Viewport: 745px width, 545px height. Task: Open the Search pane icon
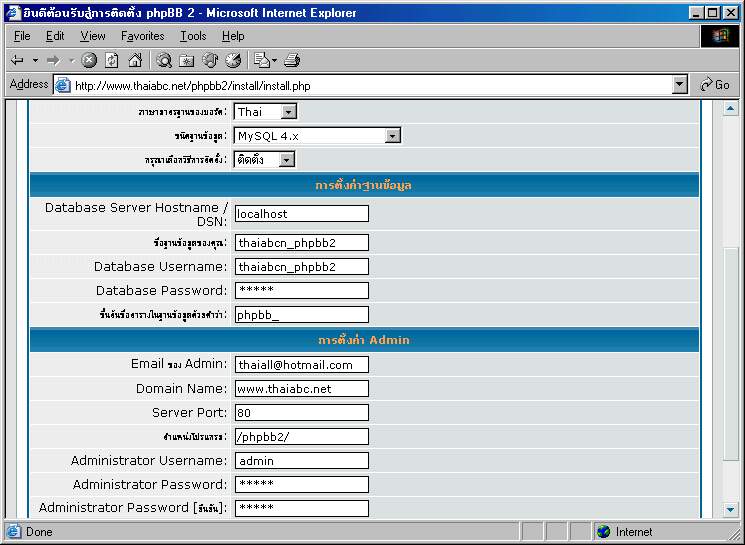coord(165,60)
